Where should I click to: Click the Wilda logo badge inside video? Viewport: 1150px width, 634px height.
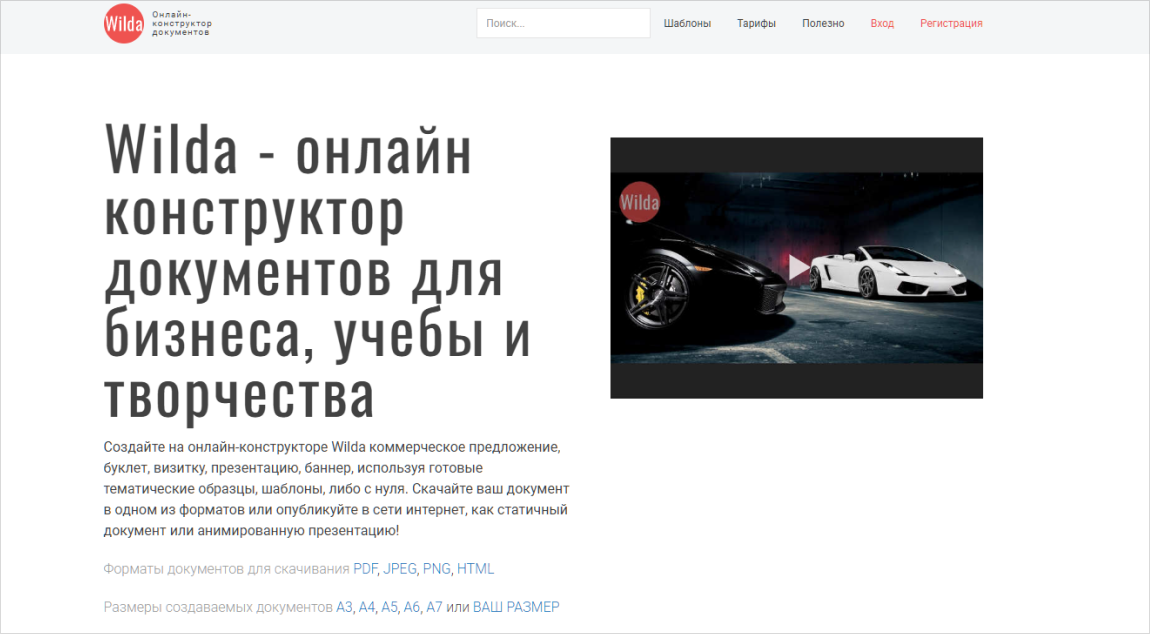click(640, 203)
